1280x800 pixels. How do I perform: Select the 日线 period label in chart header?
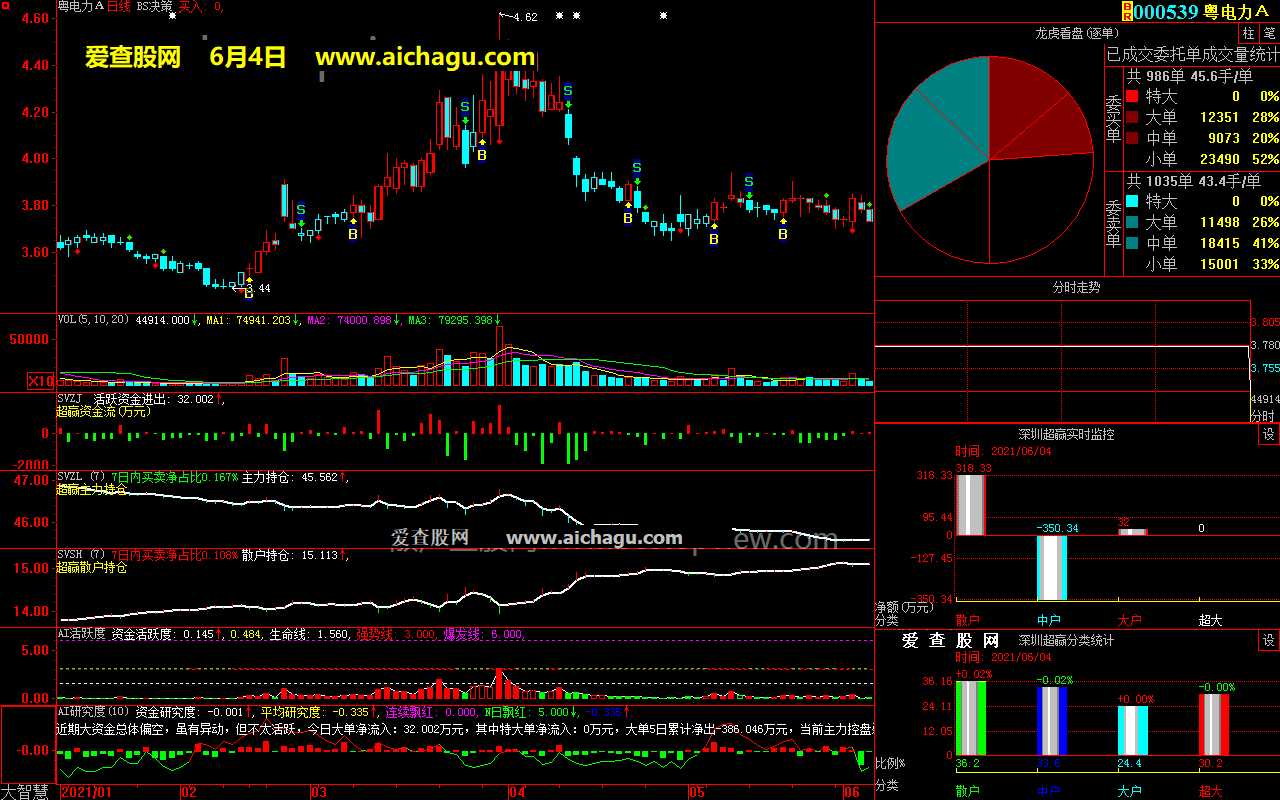click(x=120, y=6)
